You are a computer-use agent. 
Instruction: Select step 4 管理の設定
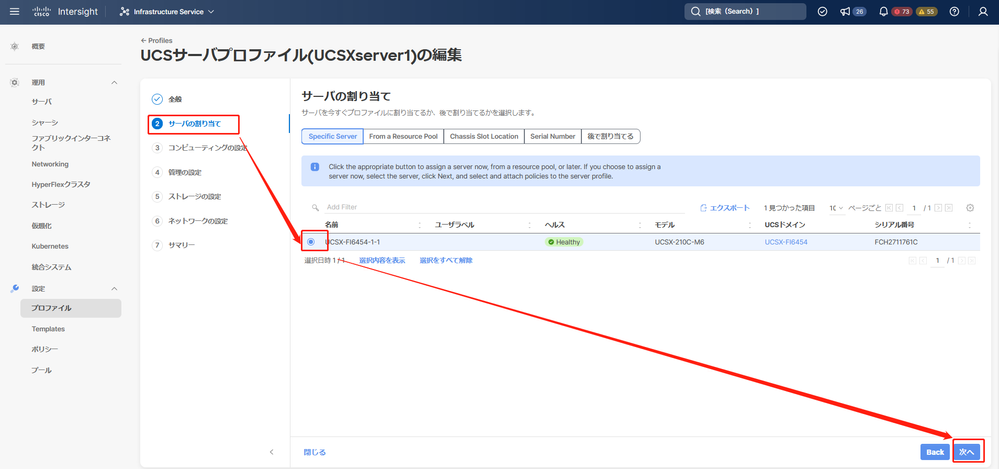(x=177, y=172)
